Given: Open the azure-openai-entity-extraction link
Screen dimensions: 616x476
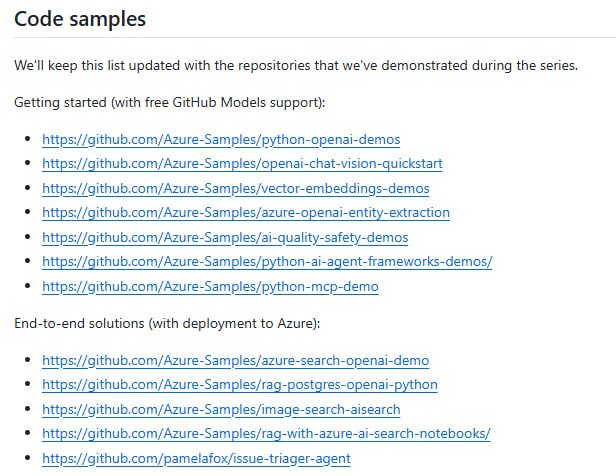Looking at the screenshot, I should (x=246, y=212).
